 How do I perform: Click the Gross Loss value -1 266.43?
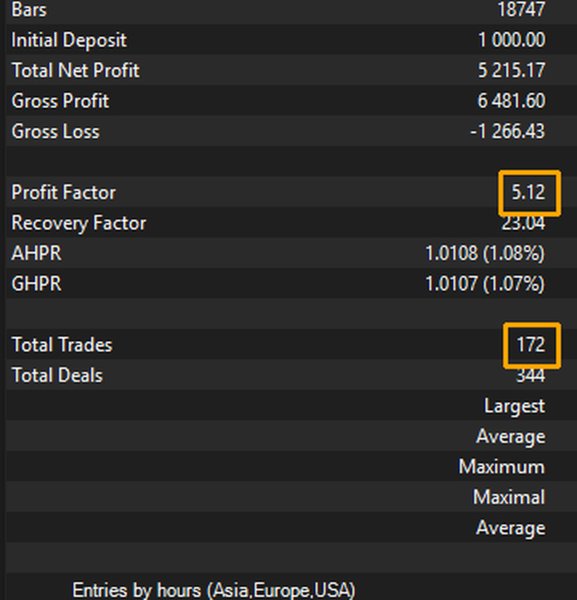pos(507,131)
